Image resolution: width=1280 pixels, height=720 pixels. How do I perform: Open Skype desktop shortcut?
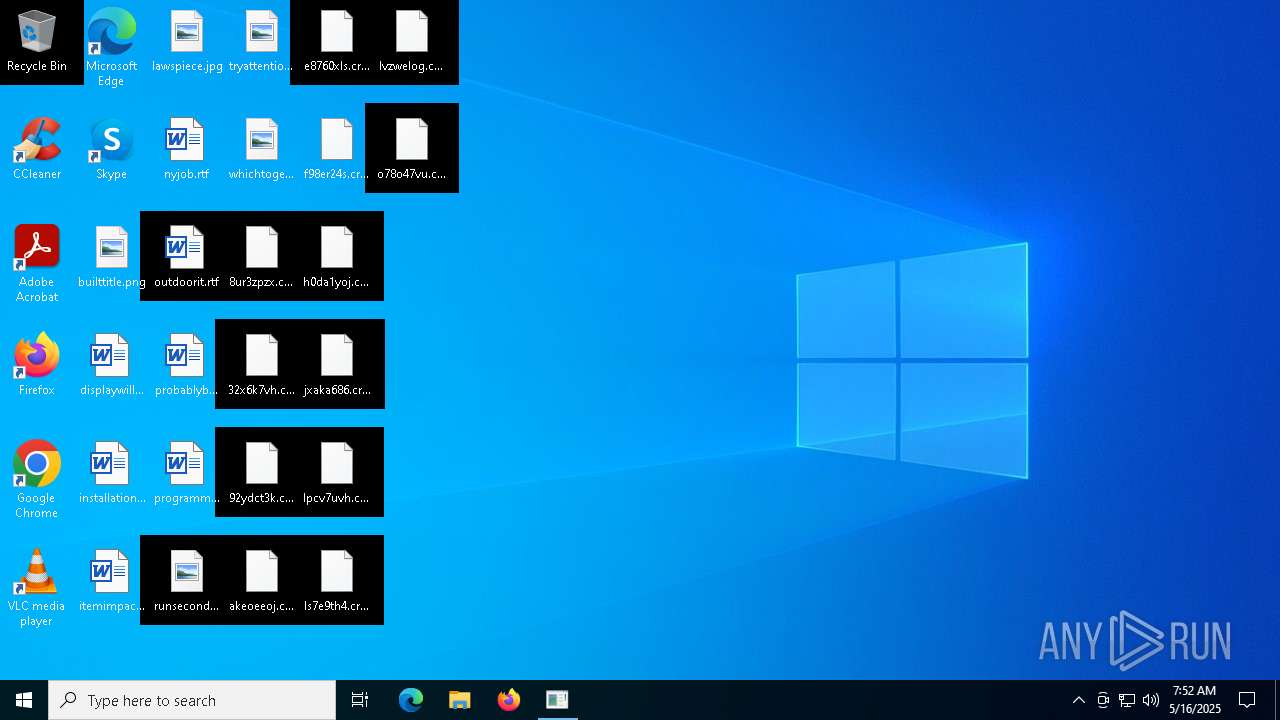111,150
